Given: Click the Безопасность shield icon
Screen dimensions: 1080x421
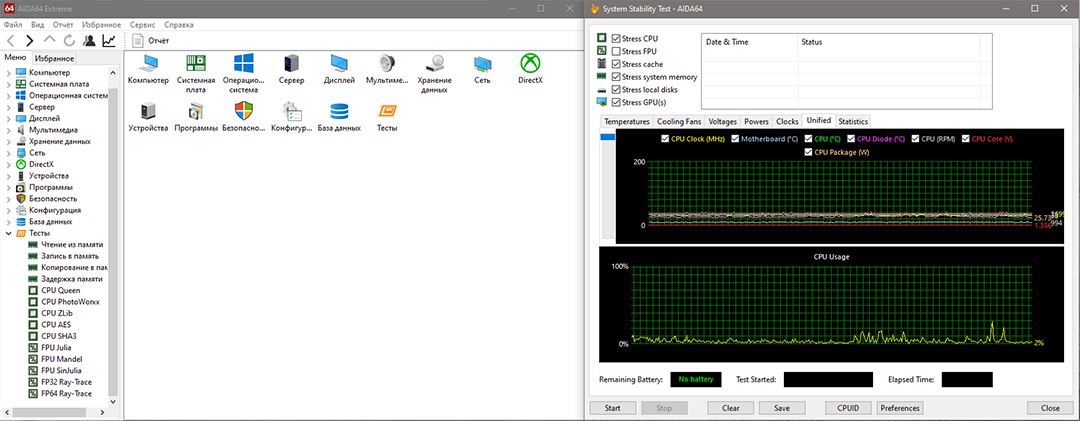Looking at the screenshot, I should pyautogui.click(x=243, y=112).
